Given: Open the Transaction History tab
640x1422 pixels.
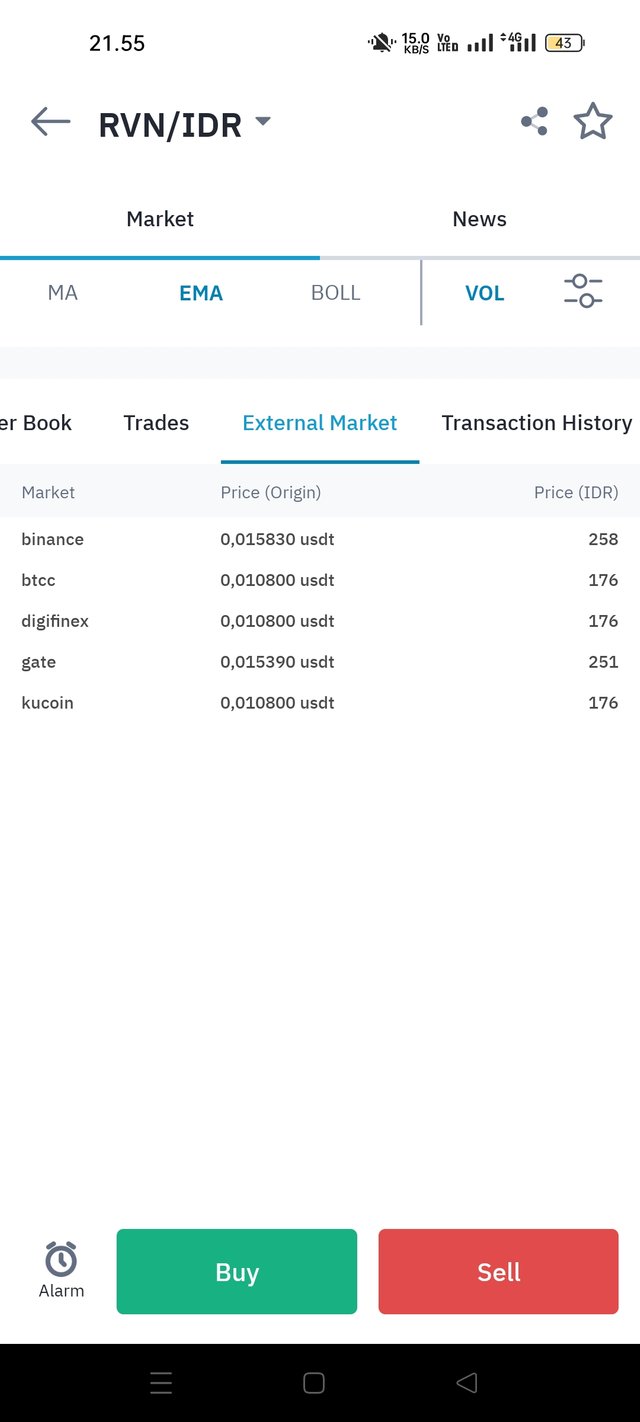Looking at the screenshot, I should click(x=537, y=423).
